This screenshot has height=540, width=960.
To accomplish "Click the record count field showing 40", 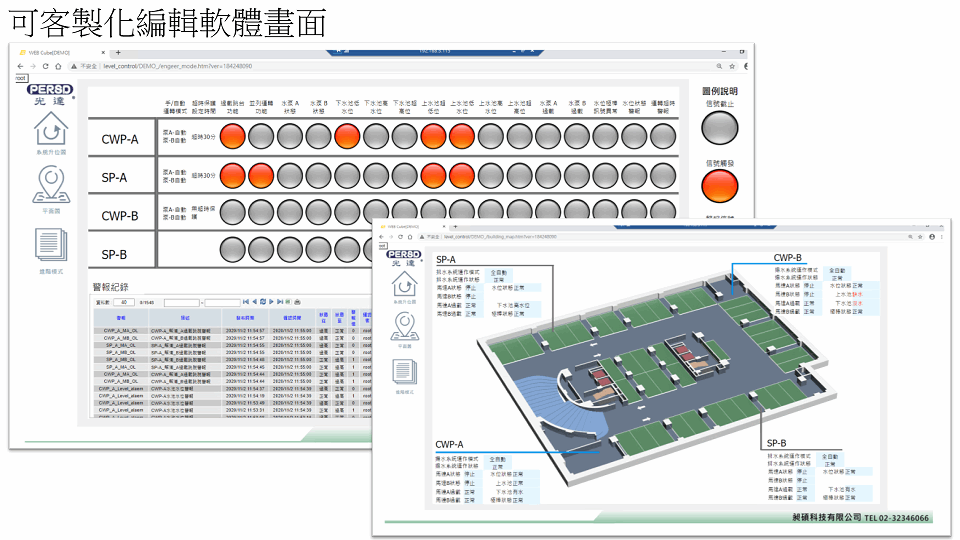I will pos(123,301).
